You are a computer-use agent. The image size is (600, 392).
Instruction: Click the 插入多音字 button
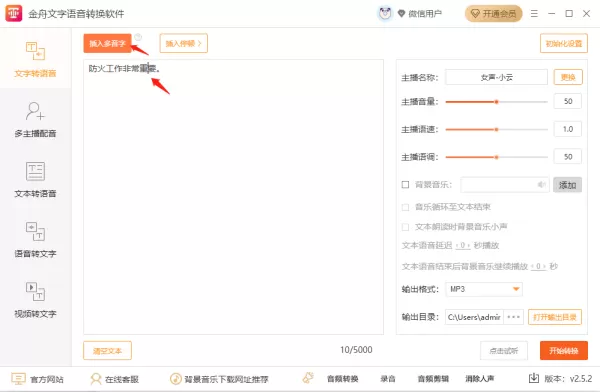(108, 43)
